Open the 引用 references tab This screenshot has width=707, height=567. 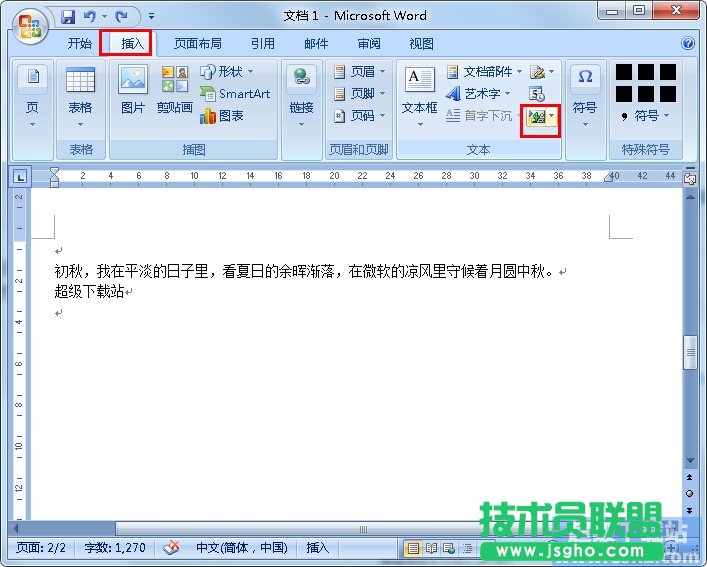click(x=263, y=43)
